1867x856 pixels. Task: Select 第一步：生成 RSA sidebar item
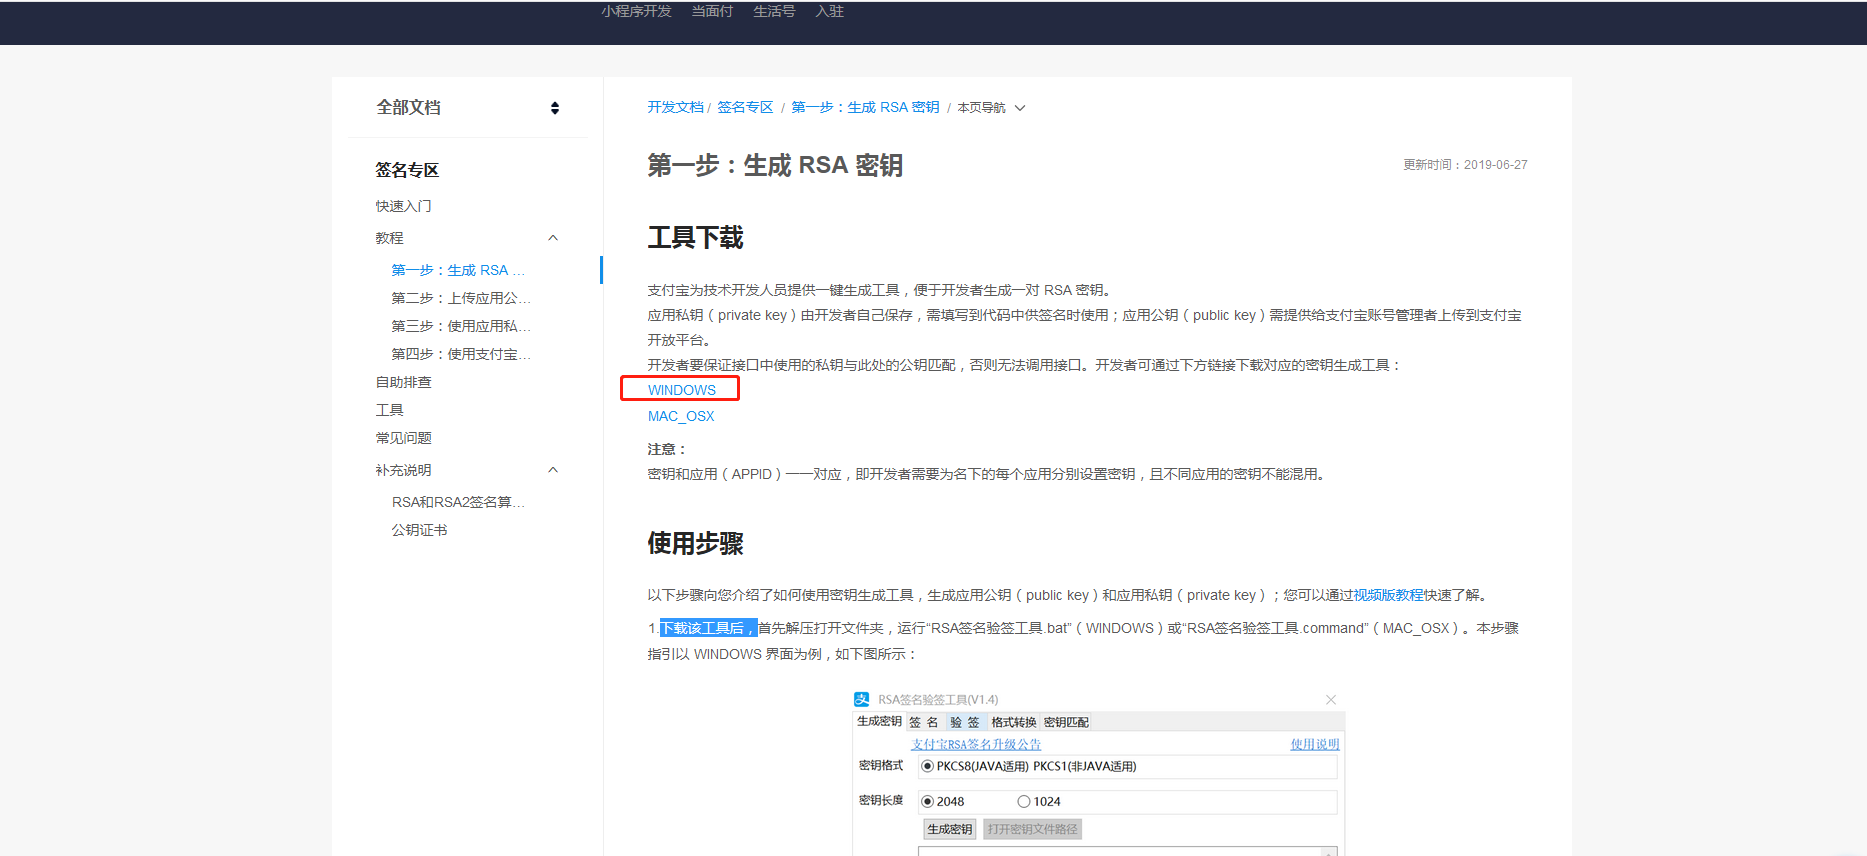pyautogui.click(x=458, y=270)
